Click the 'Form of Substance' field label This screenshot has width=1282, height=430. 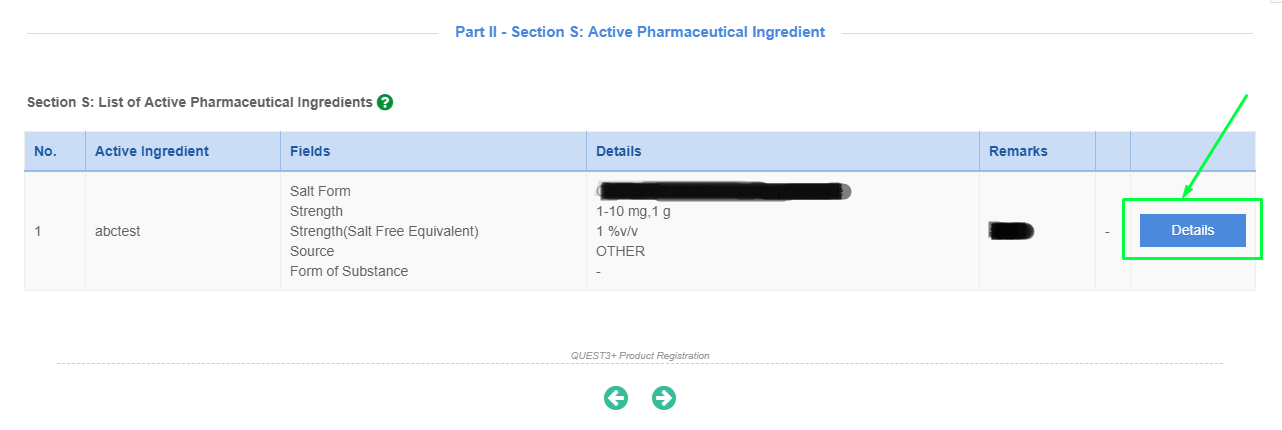pos(349,271)
